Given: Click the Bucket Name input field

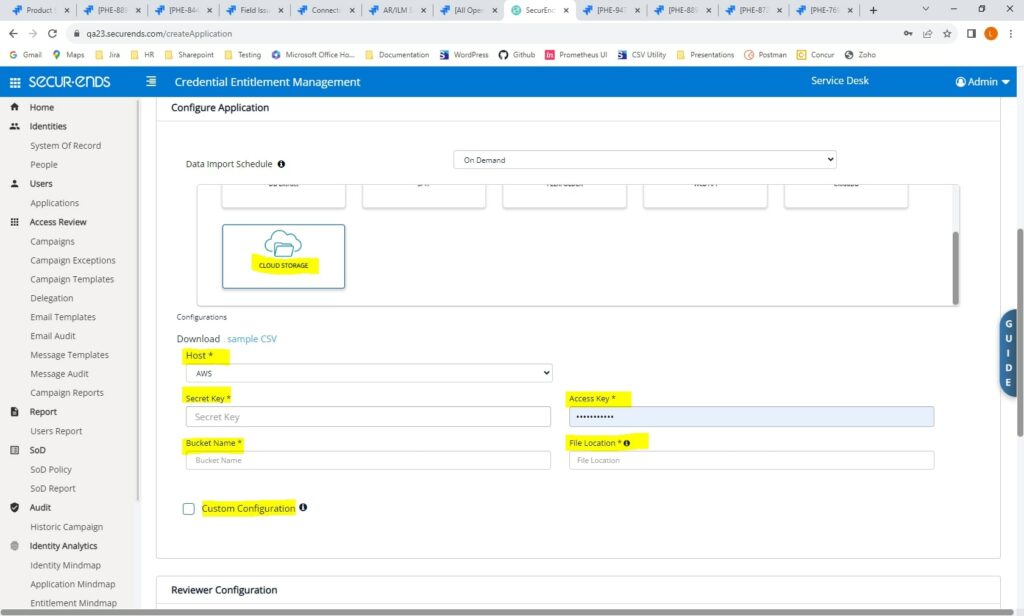Looking at the screenshot, I should click(368, 461).
